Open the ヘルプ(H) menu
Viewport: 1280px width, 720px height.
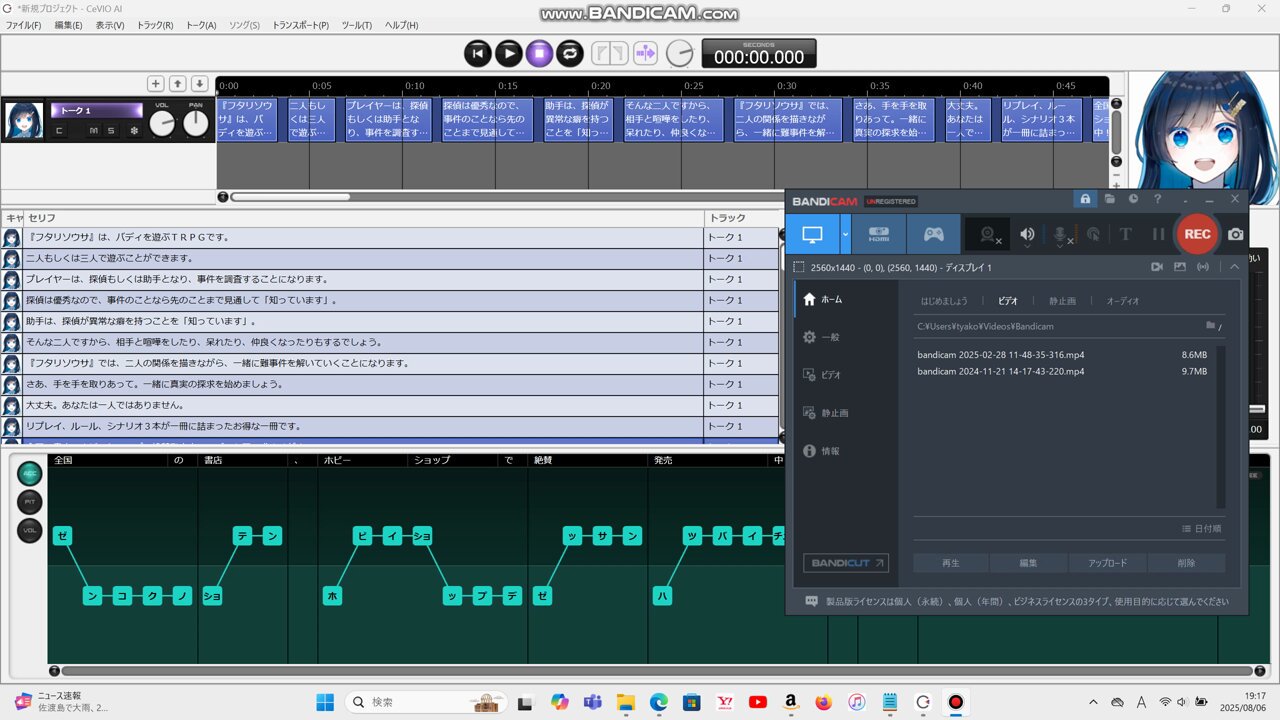pos(402,25)
